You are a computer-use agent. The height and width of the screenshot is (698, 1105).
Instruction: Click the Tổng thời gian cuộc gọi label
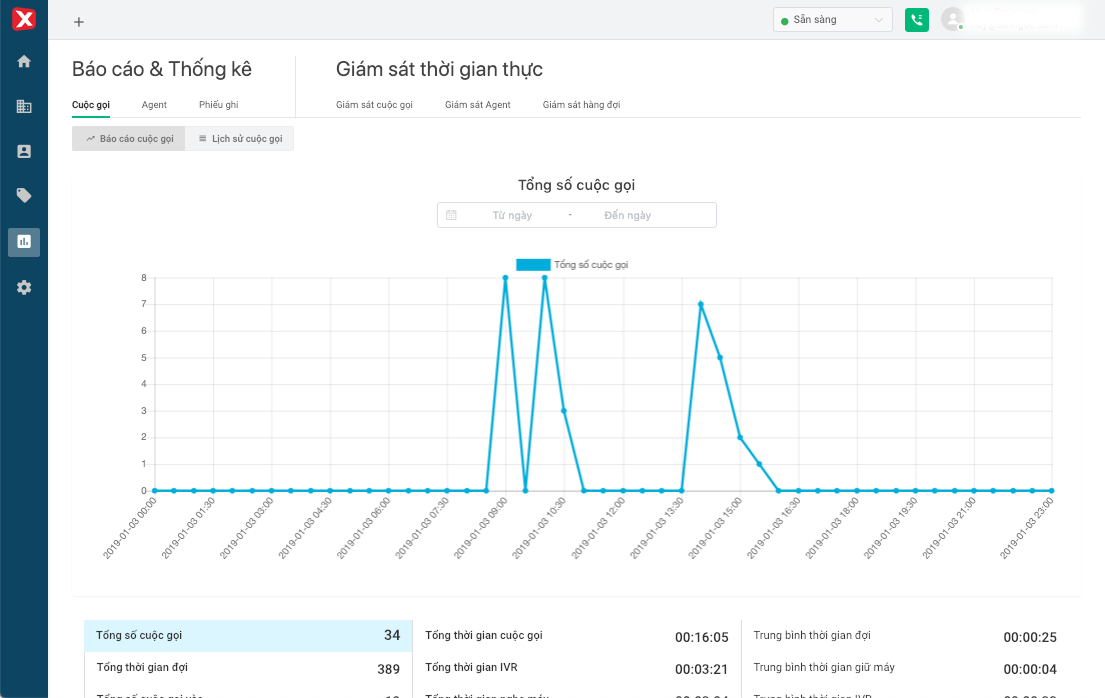tap(483, 635)
